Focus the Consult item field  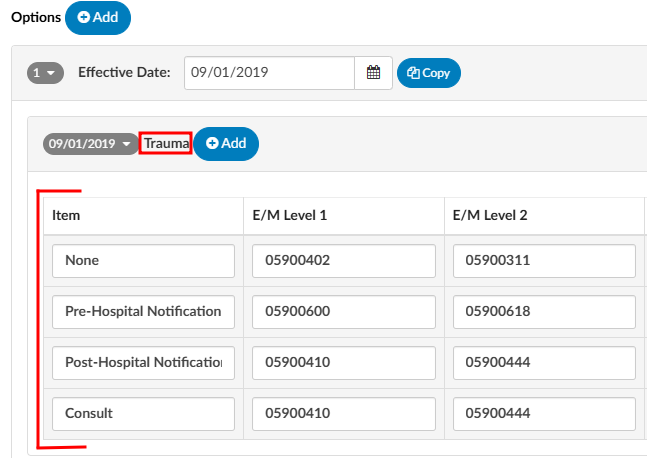(x=143, y=414)
